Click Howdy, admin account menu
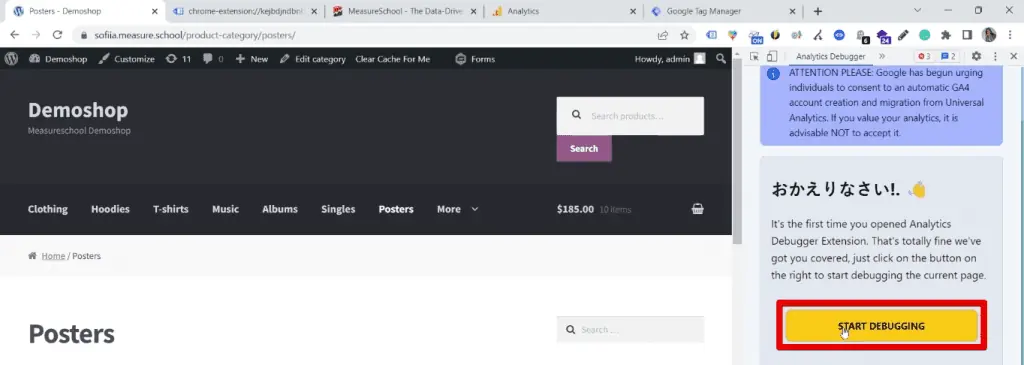Screen dimensions: 1024x365 (x=670, y=59)
